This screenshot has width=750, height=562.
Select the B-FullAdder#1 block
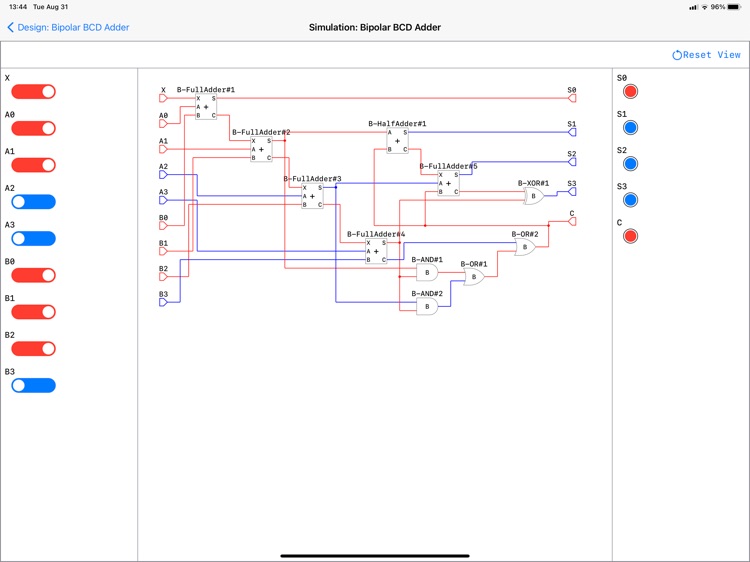[206, 107]
